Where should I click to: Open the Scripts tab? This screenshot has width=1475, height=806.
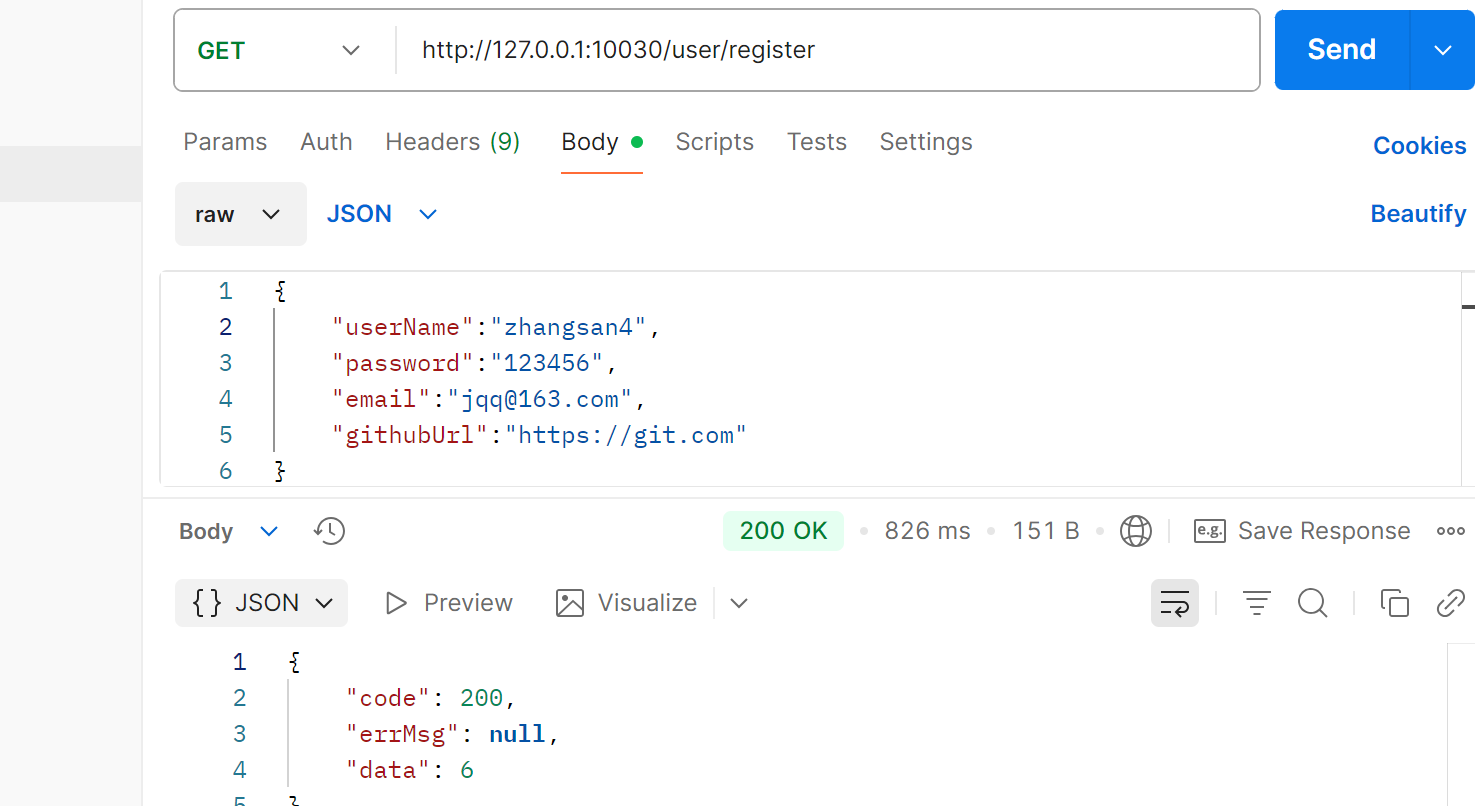pos(715,142)
